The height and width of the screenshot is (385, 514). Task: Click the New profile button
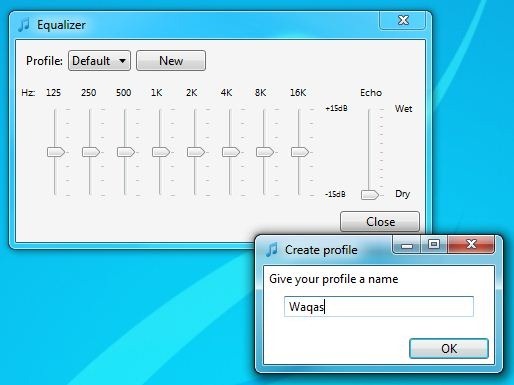[171, 61]
